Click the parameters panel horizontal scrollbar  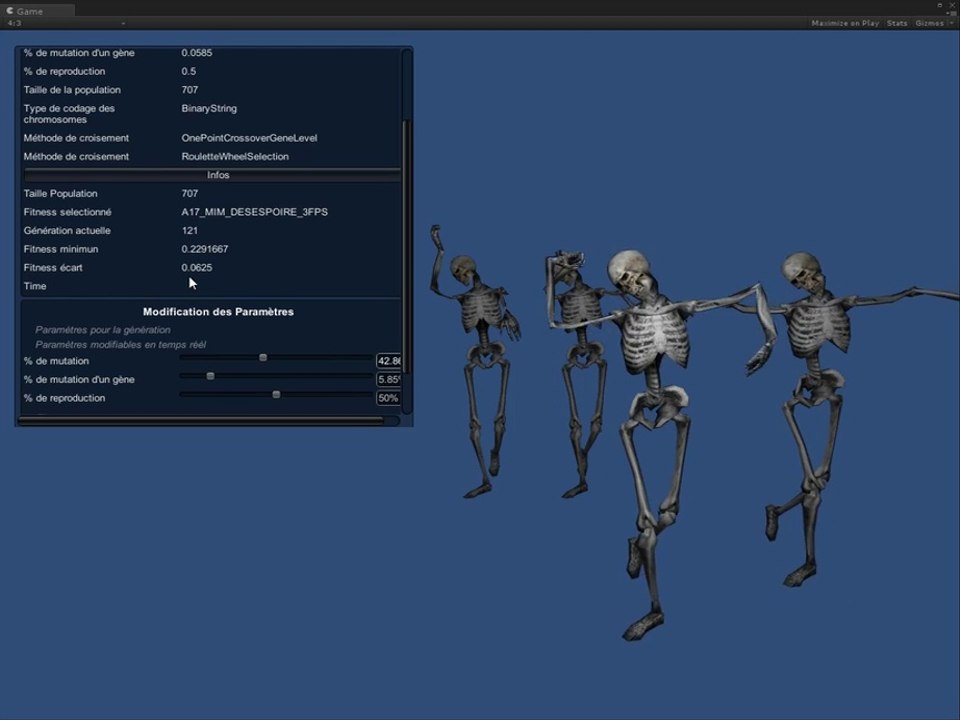coord(200,421)
